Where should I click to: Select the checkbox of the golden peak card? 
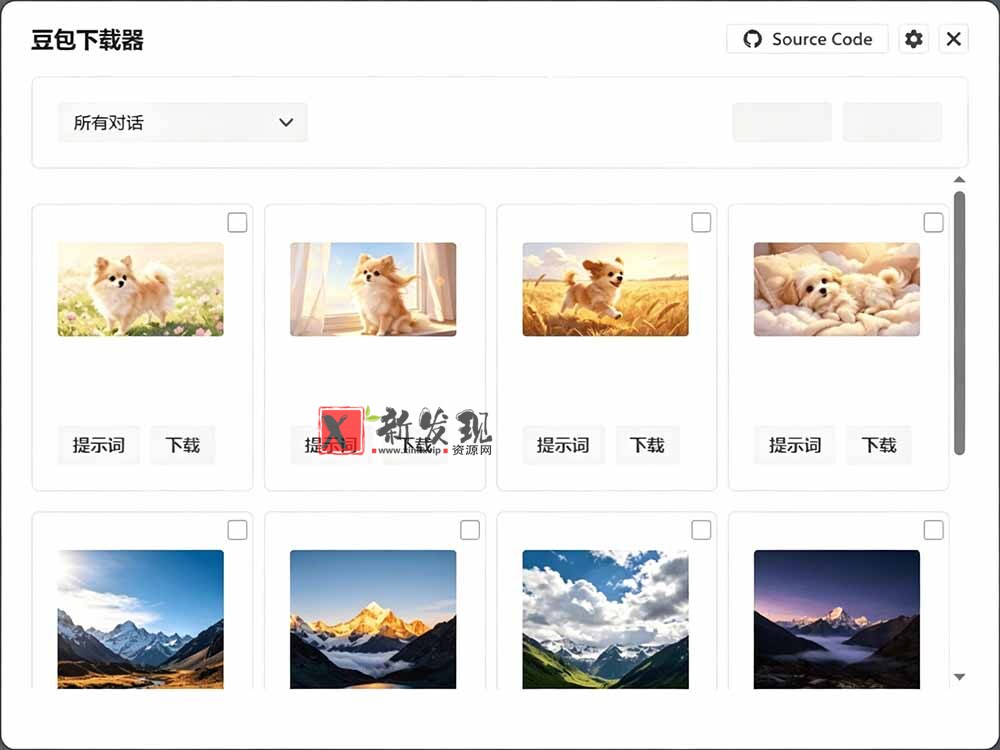(469, 530)
